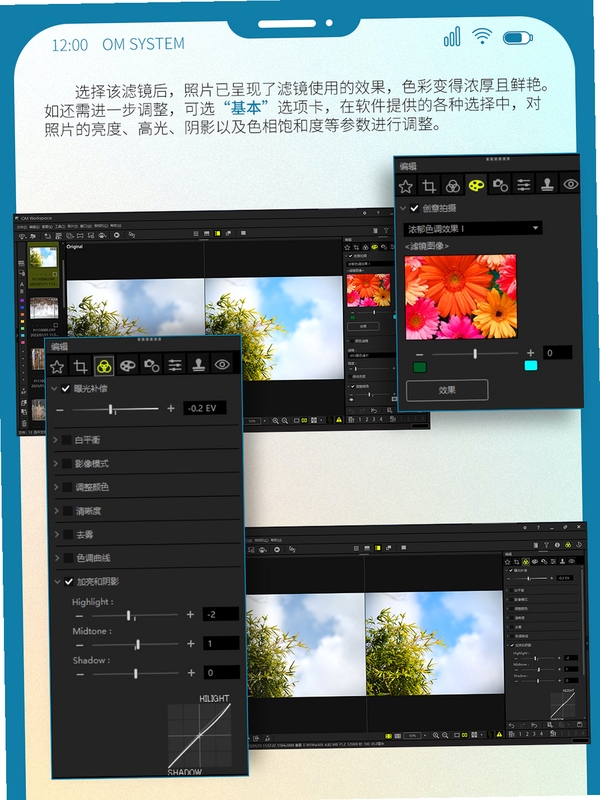This screenshot has width=600, height=800.
Task: Select the highlighted palette tab in the enlarged 创意拍摄 panel
Action: [x=476, y=185]
